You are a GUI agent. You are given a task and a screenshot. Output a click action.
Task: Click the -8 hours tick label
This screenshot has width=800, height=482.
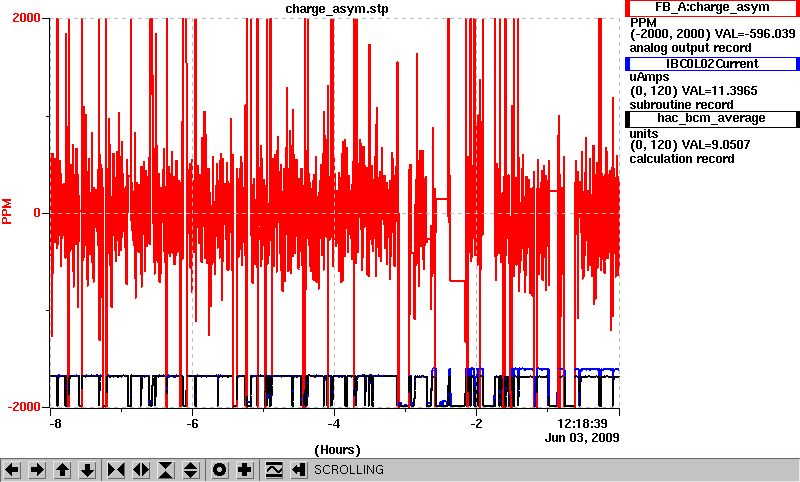pyautogui.click(x=56, y=424)
